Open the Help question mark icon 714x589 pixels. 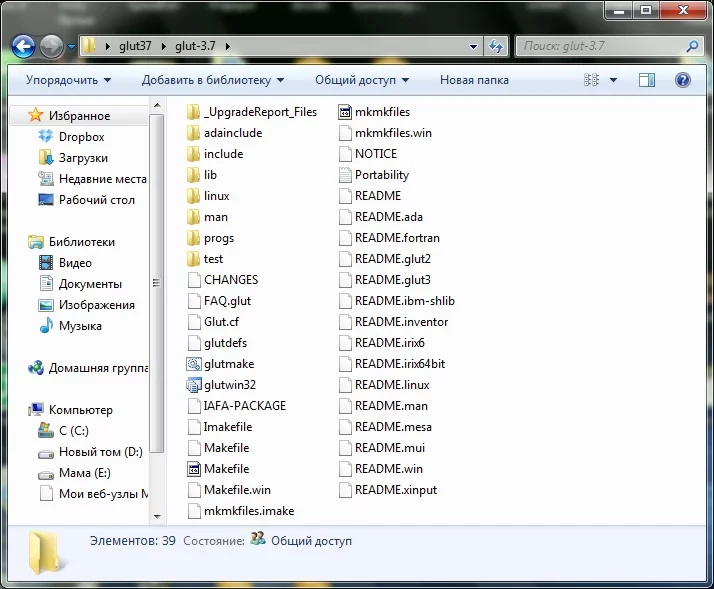pyautogui.click(x=683, y=80)
